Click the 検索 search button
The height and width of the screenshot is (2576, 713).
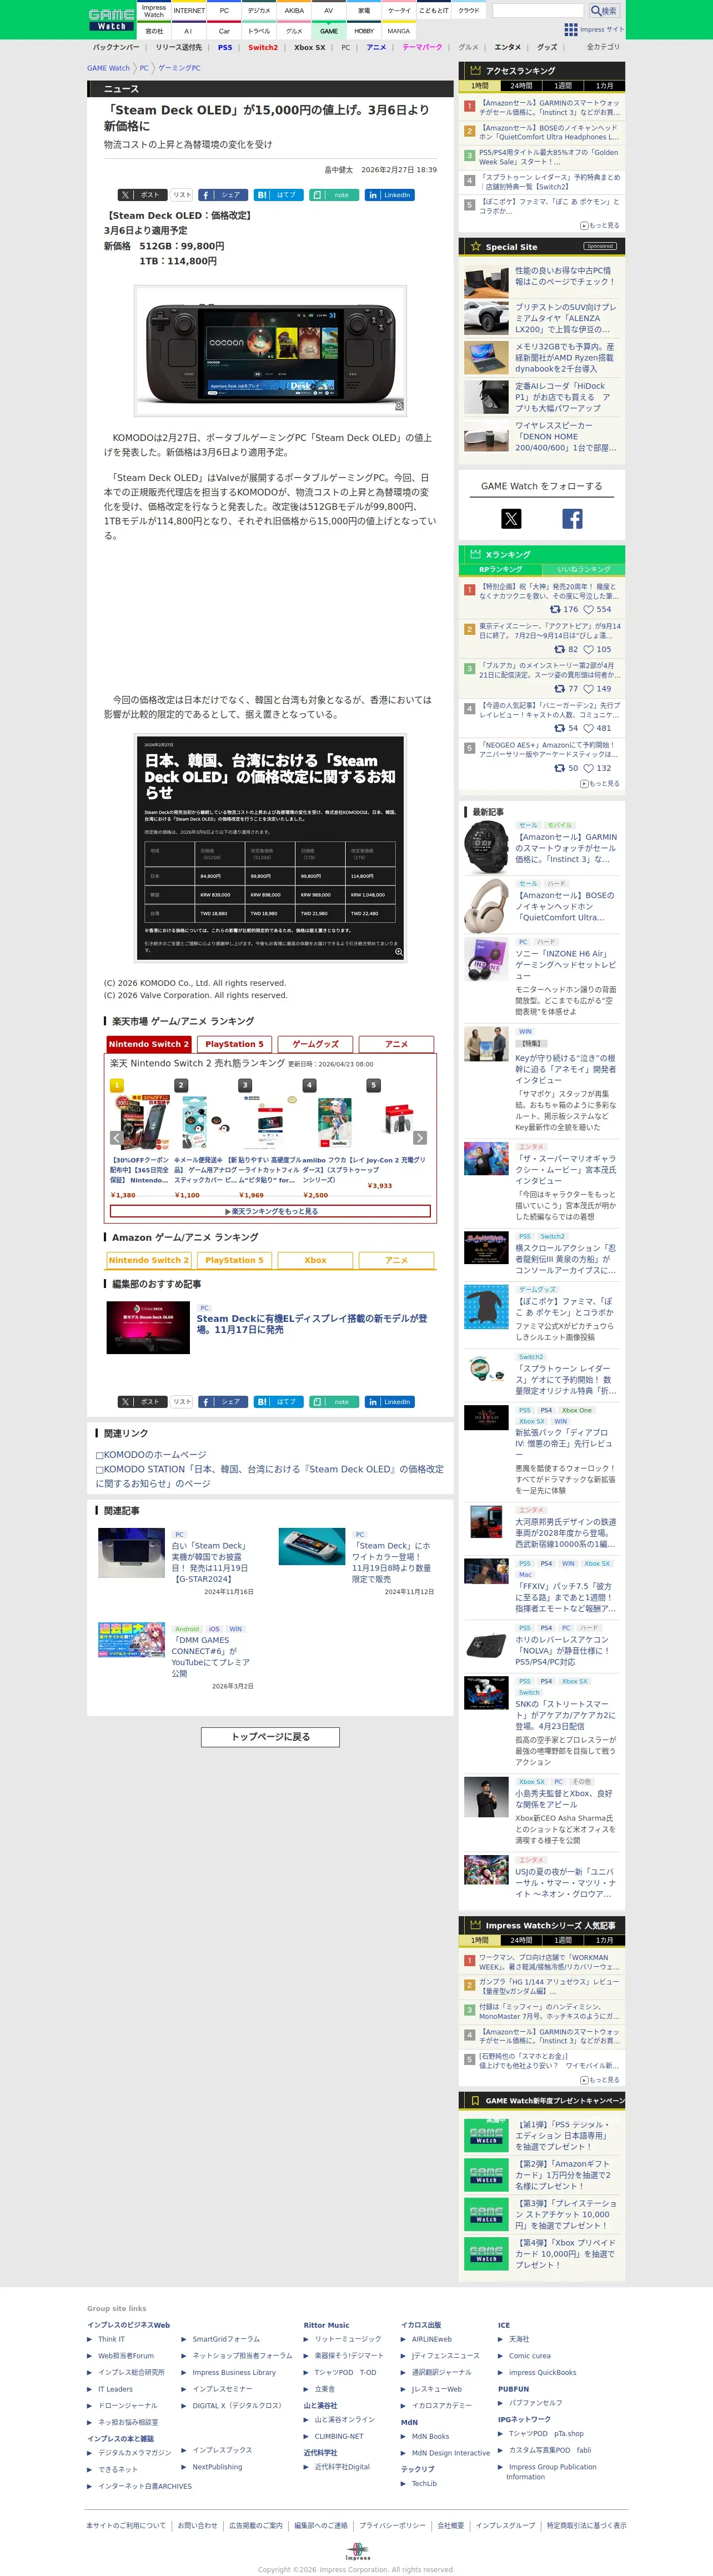[x=603, y=11]
